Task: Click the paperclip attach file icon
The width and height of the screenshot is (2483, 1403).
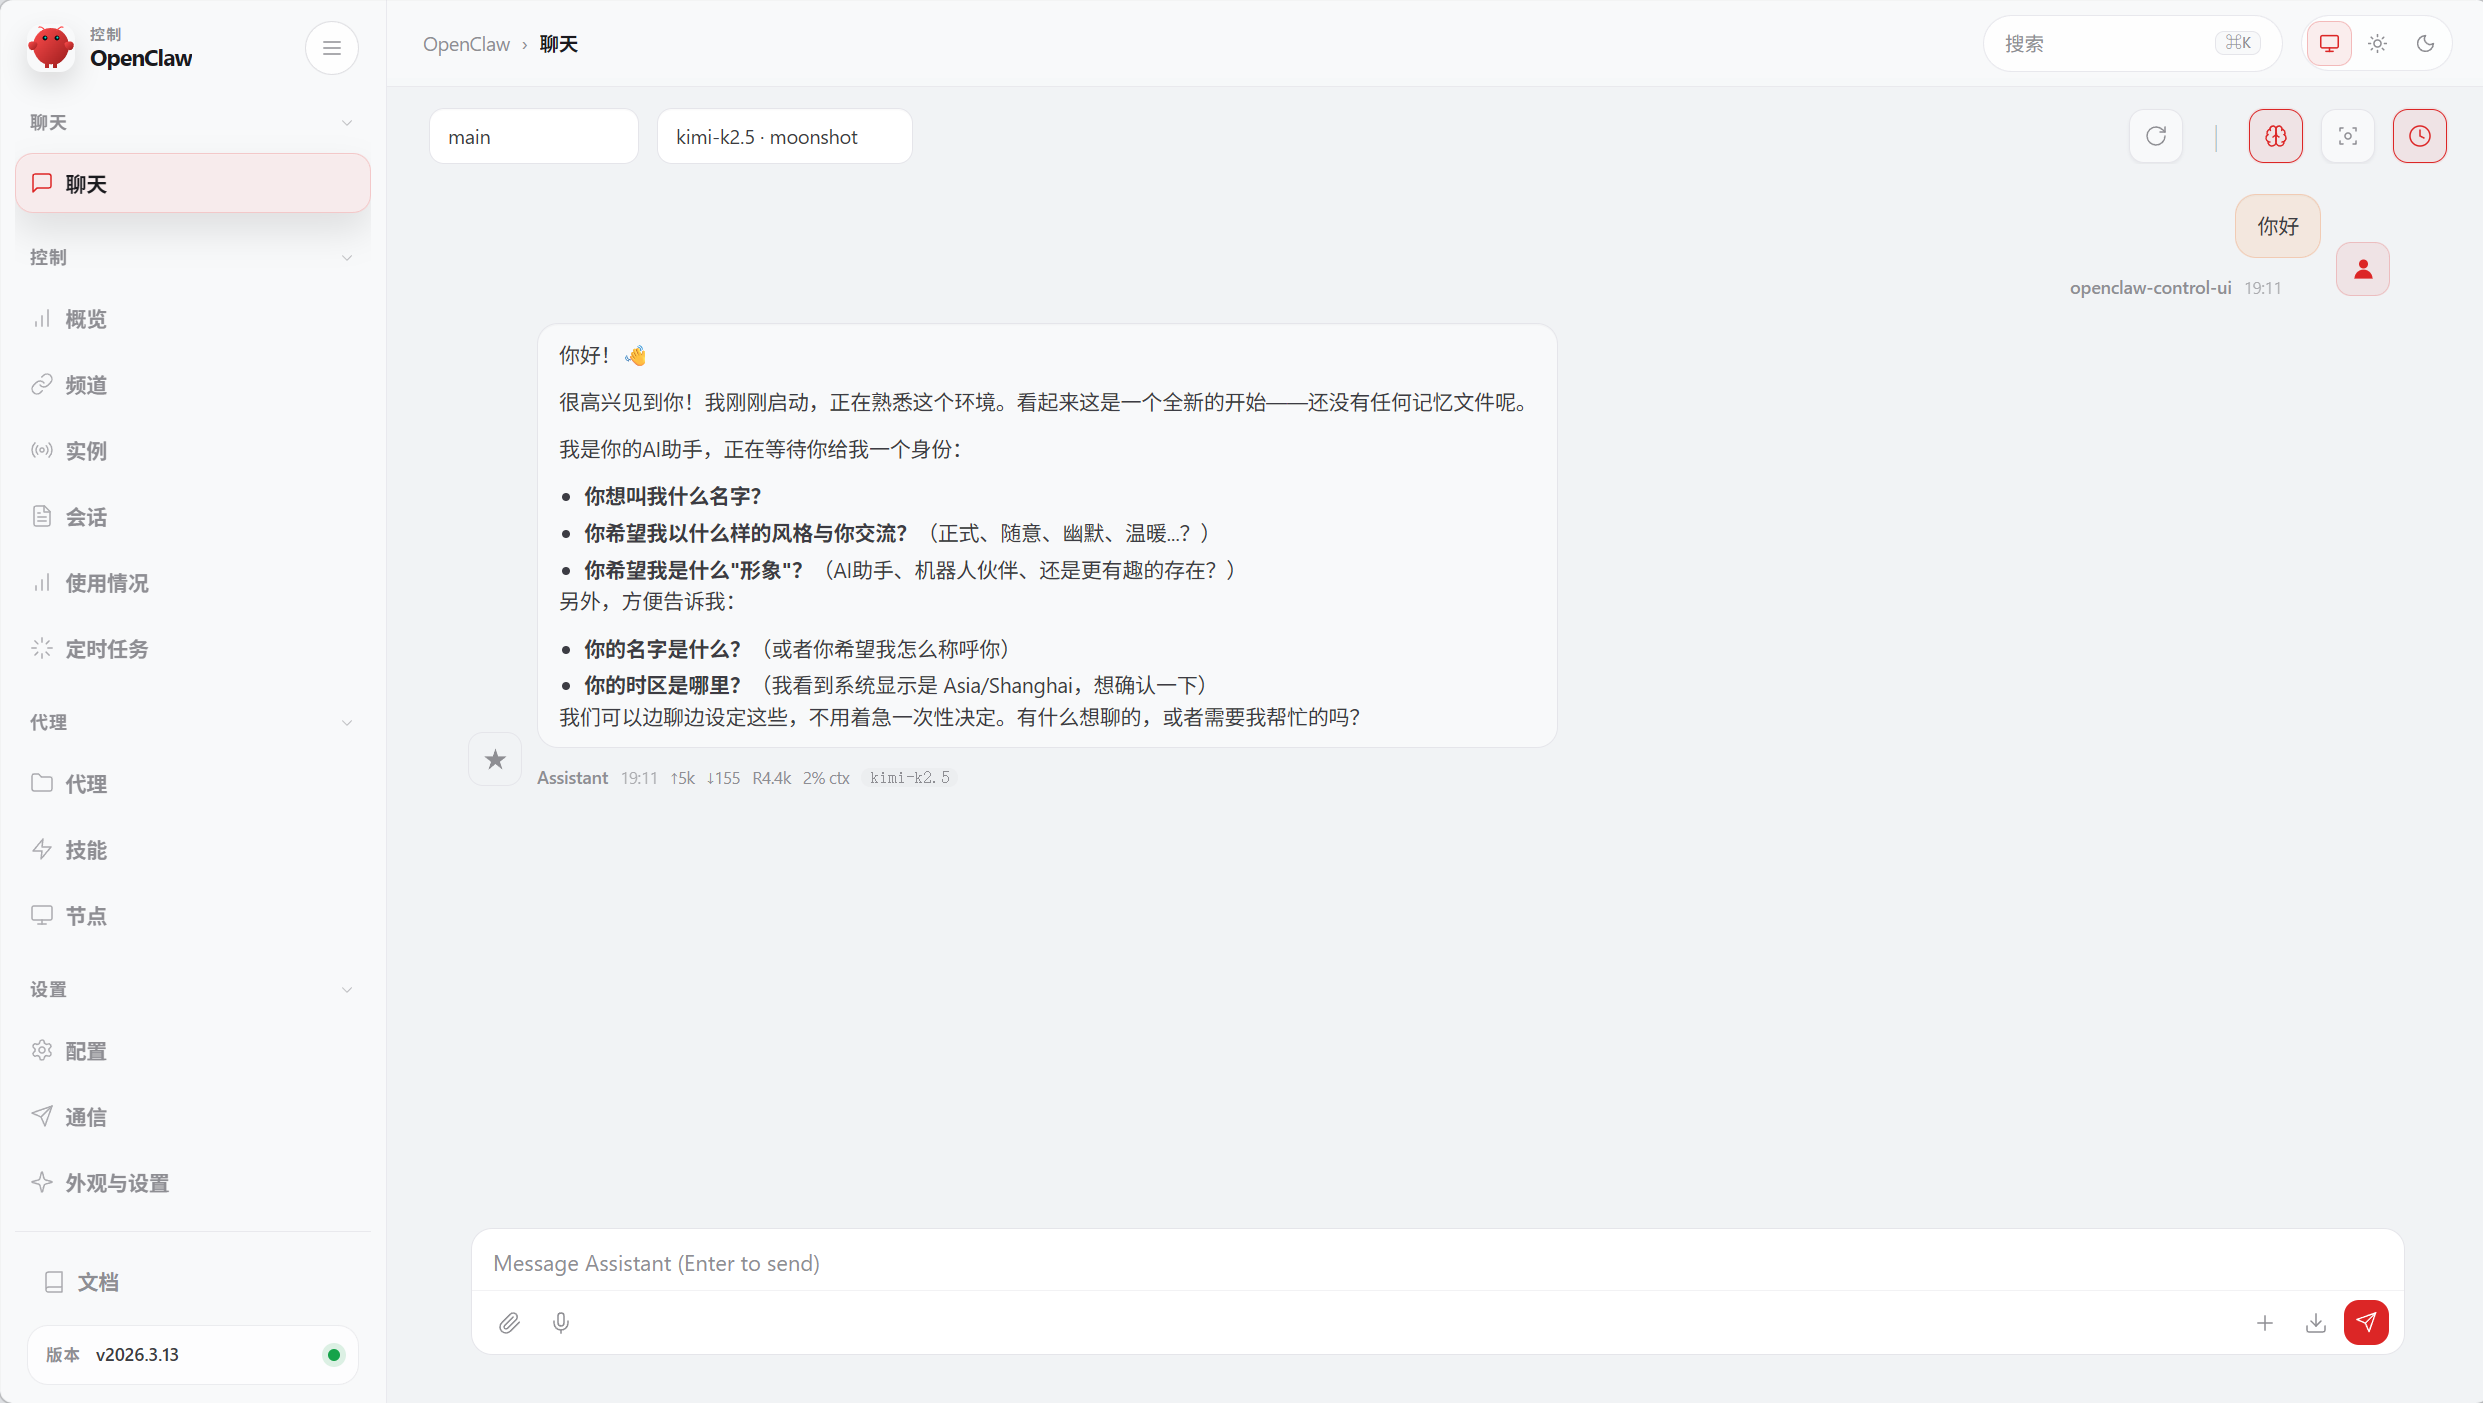Action: pyautogui.click(x=509, y=1323)
